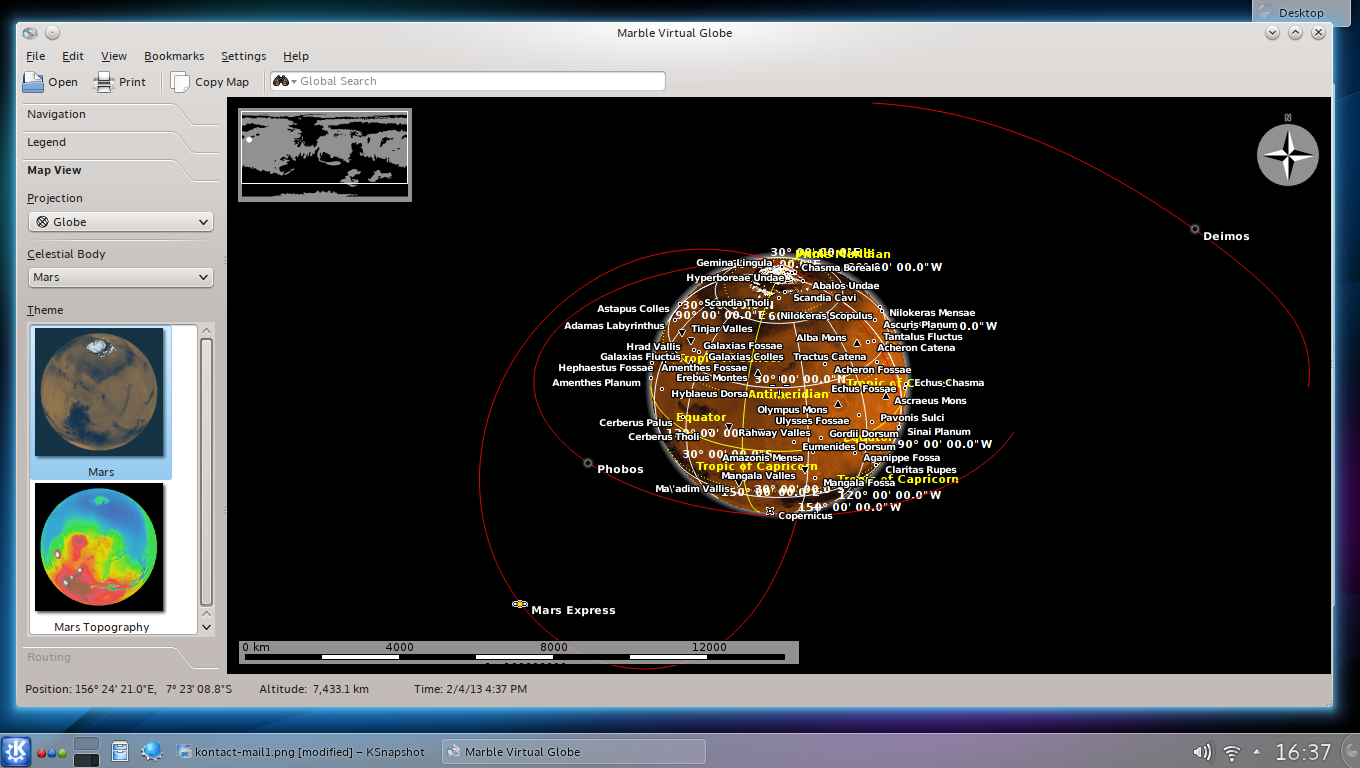This screenshot has height=768, width=1360.
Task: Click the theme list scroll up arrow
Action: (207, 330)
